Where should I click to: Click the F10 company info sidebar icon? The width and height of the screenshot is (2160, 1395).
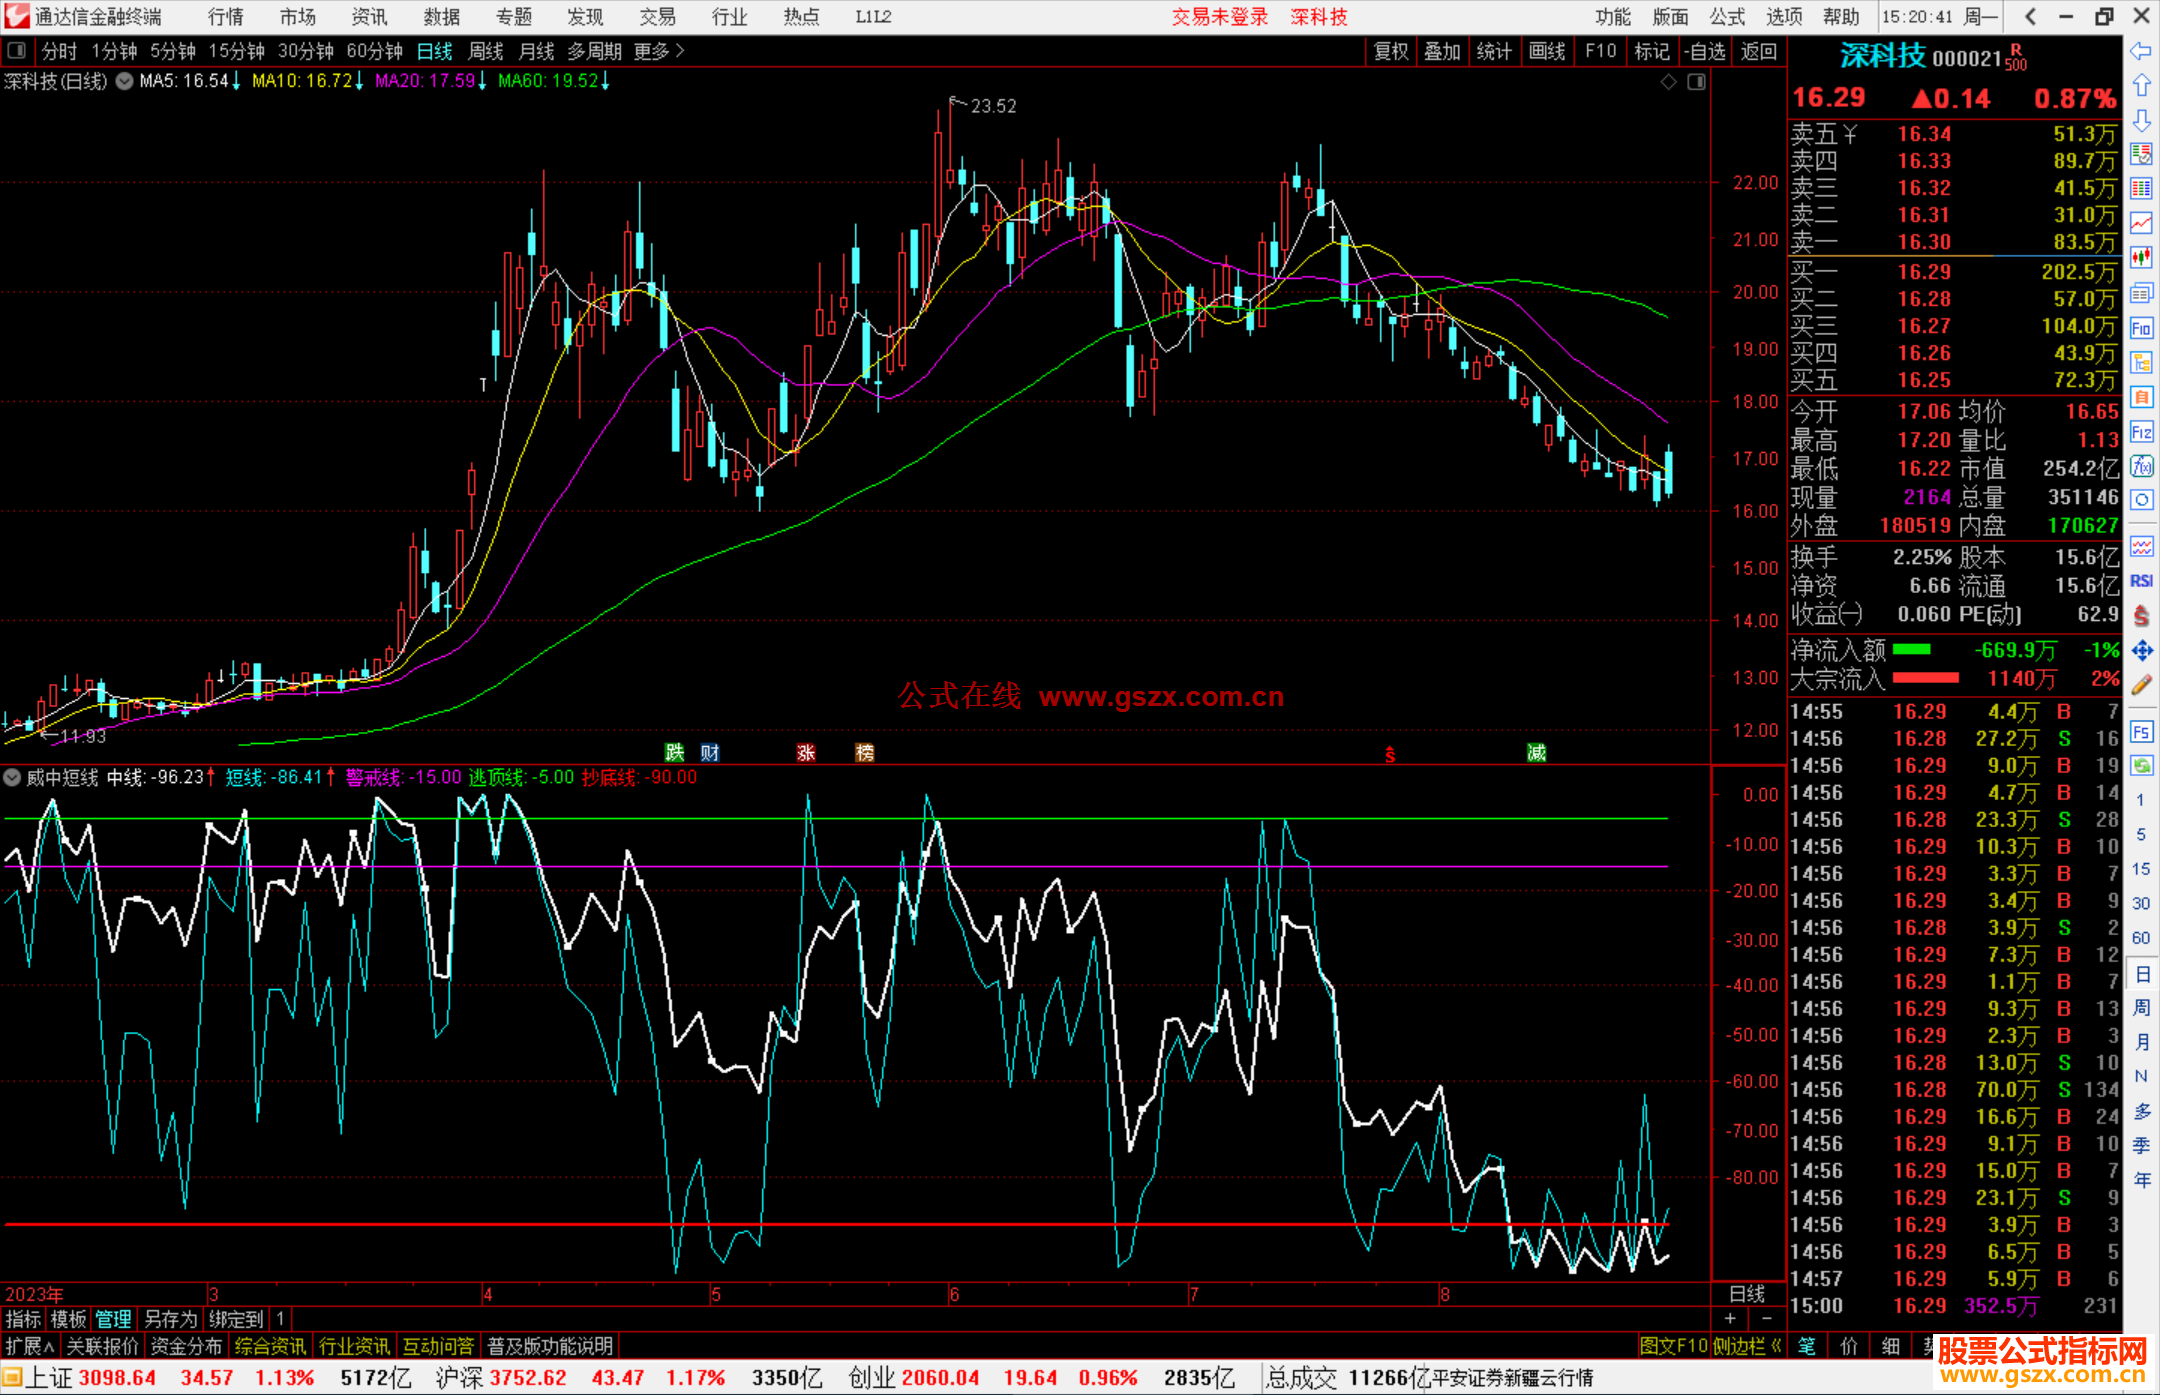(x=2141, y=328)
